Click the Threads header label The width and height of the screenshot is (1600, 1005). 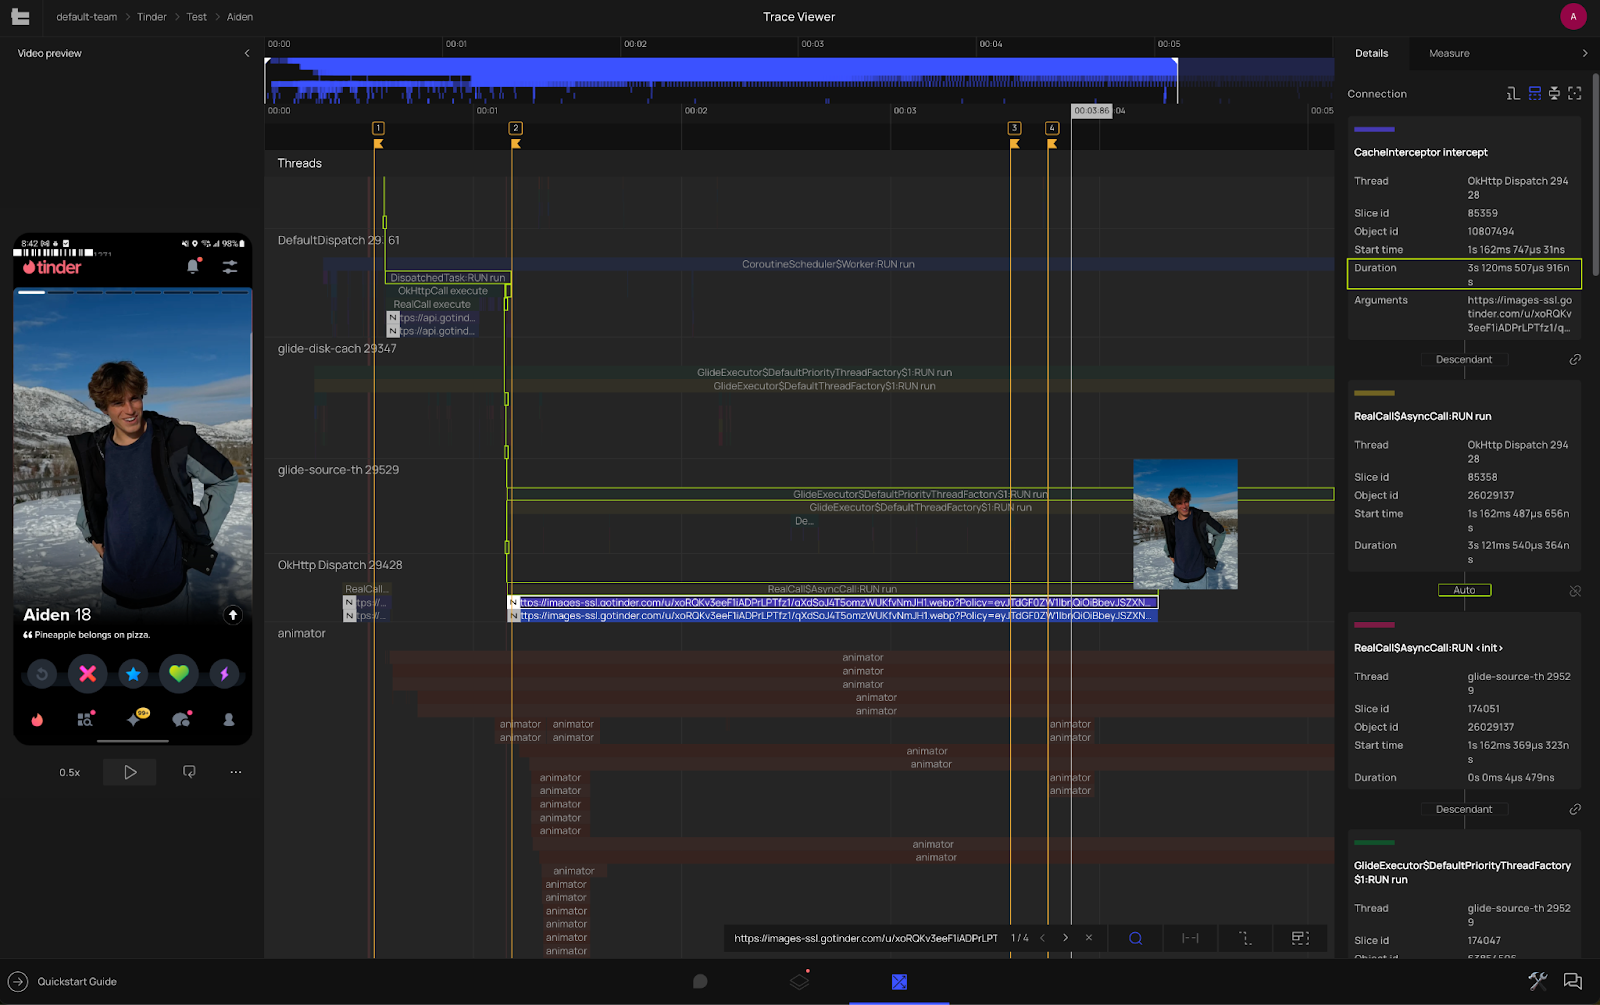pyautogui.click(x=299, y=163)
